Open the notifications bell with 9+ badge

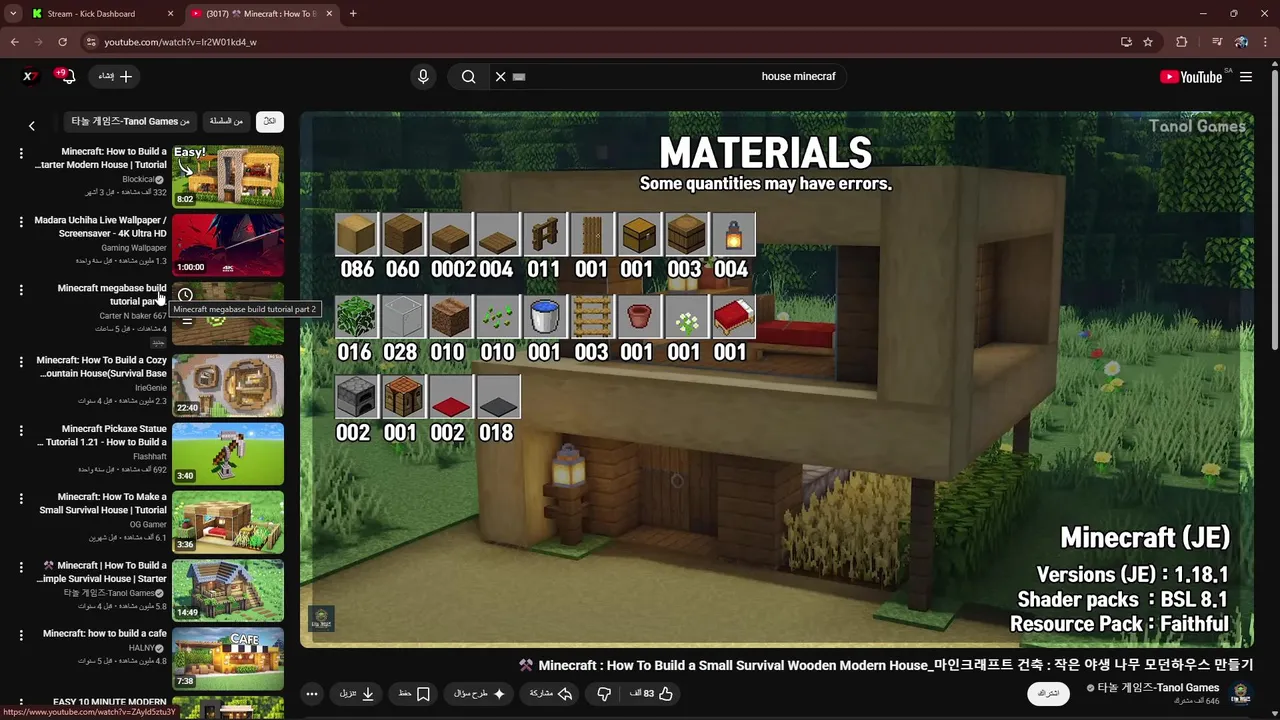68,77
